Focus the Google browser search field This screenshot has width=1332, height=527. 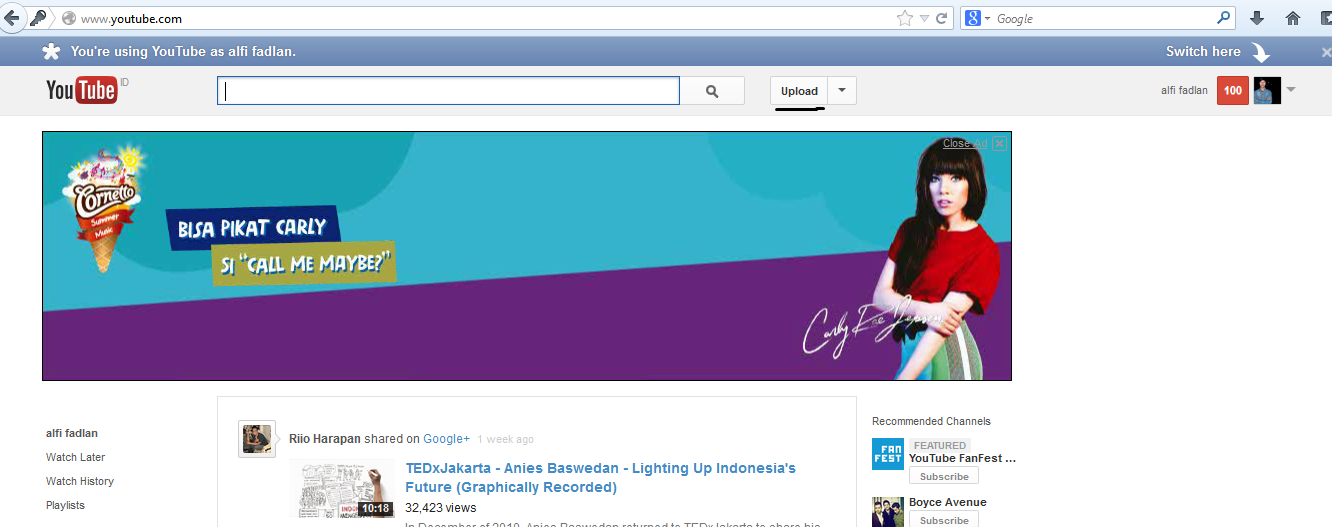[x=1100, y=18]
